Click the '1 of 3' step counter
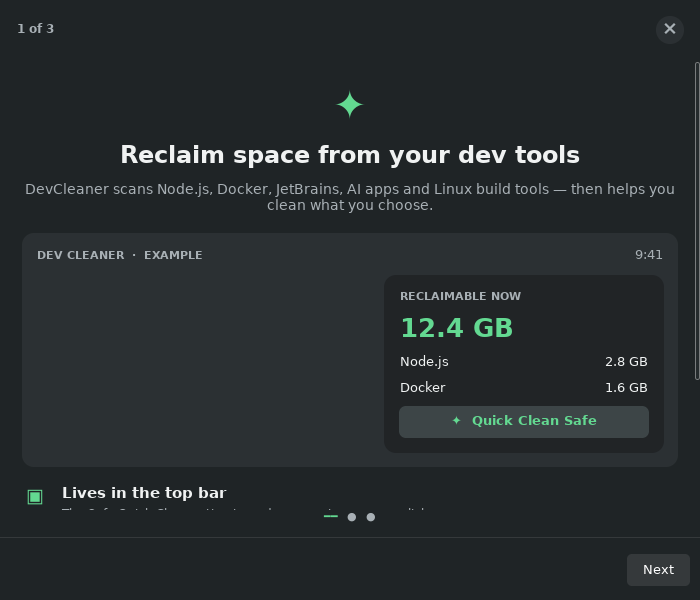This screenshot has width=700, height=600. (x=36, y=29)
